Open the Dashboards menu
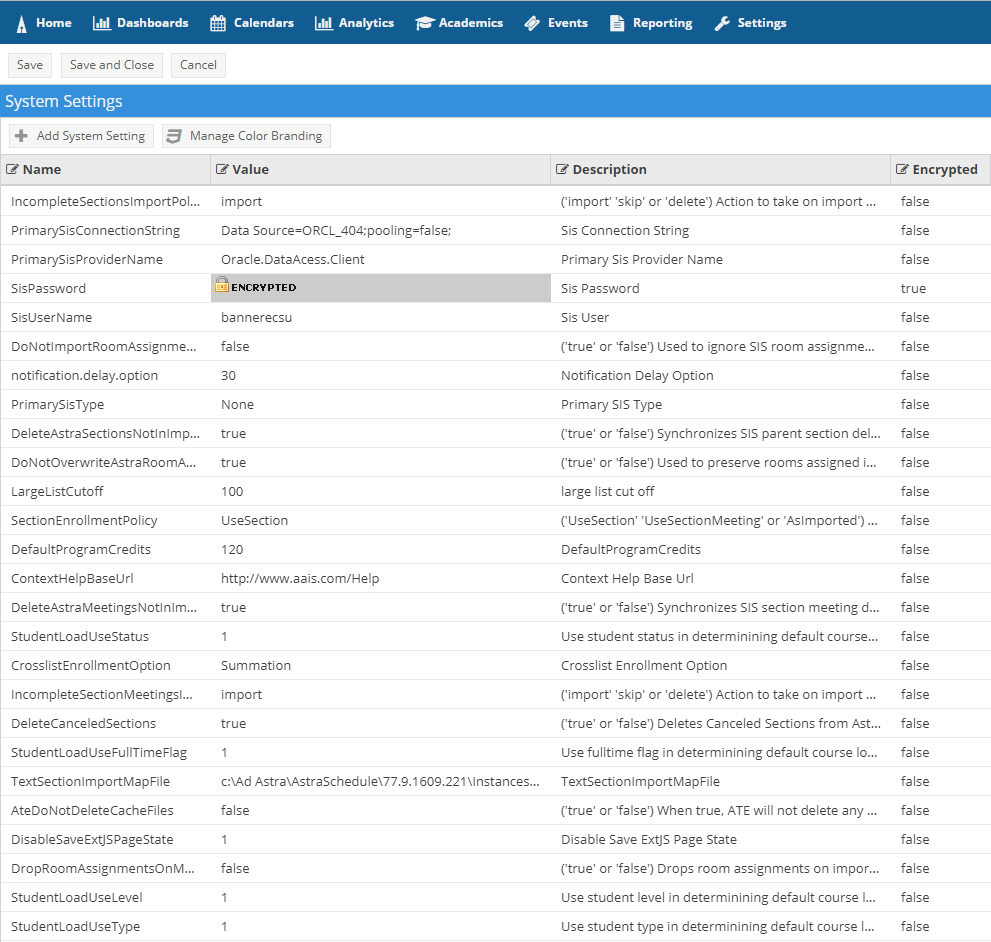991x942 pixels. click(x=140, y=23)
